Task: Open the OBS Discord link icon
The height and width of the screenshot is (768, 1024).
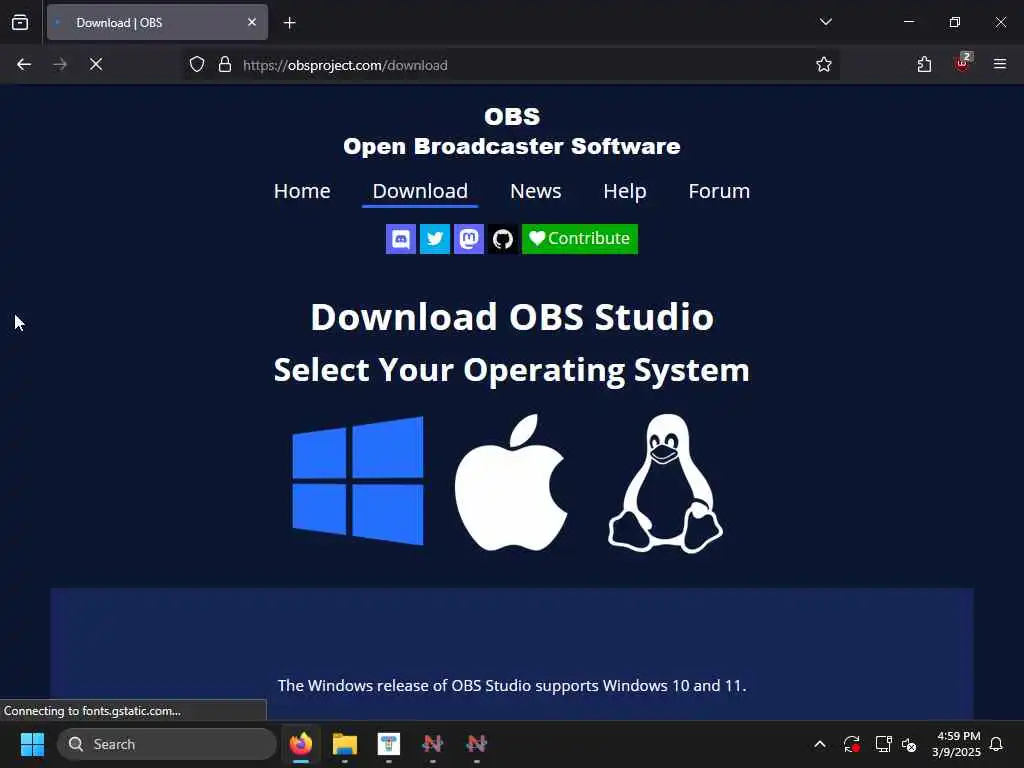Action: tap(401, 239)
